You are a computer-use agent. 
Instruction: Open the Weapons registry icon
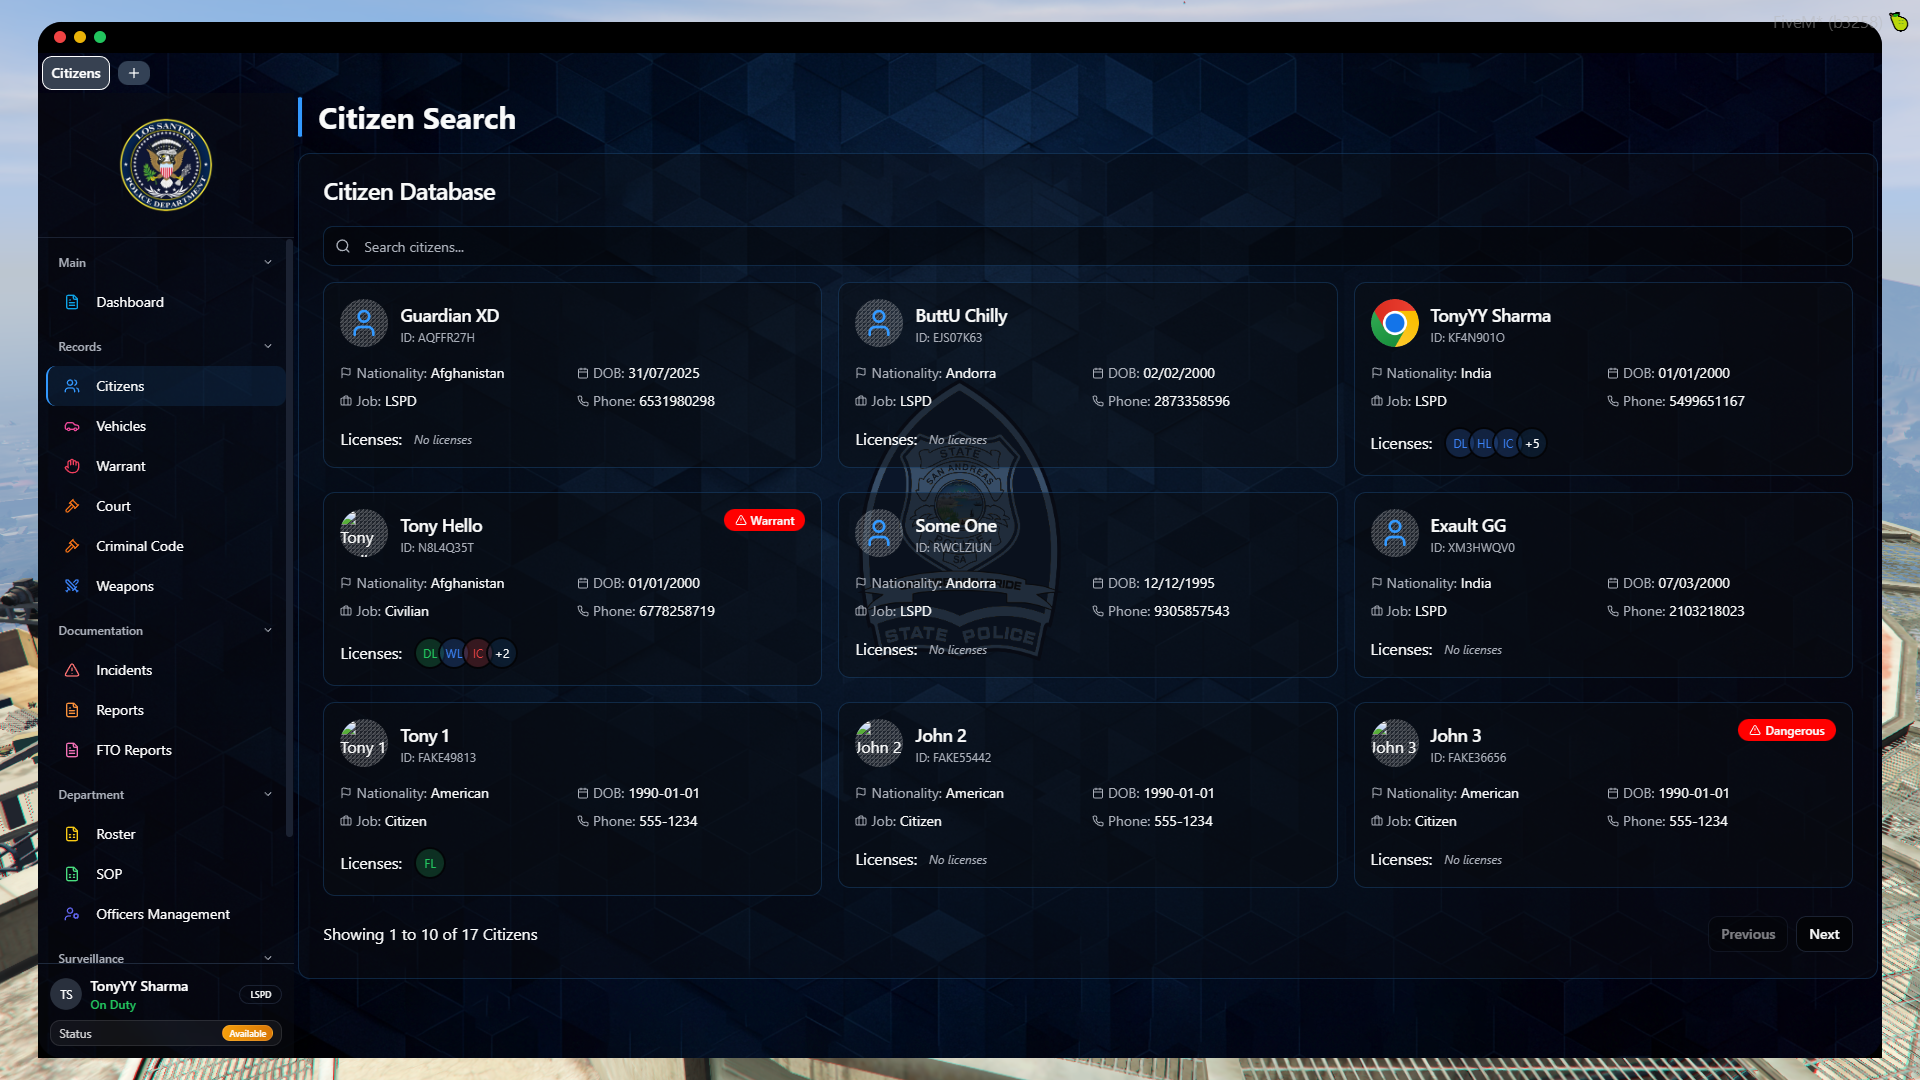(73, 586)
